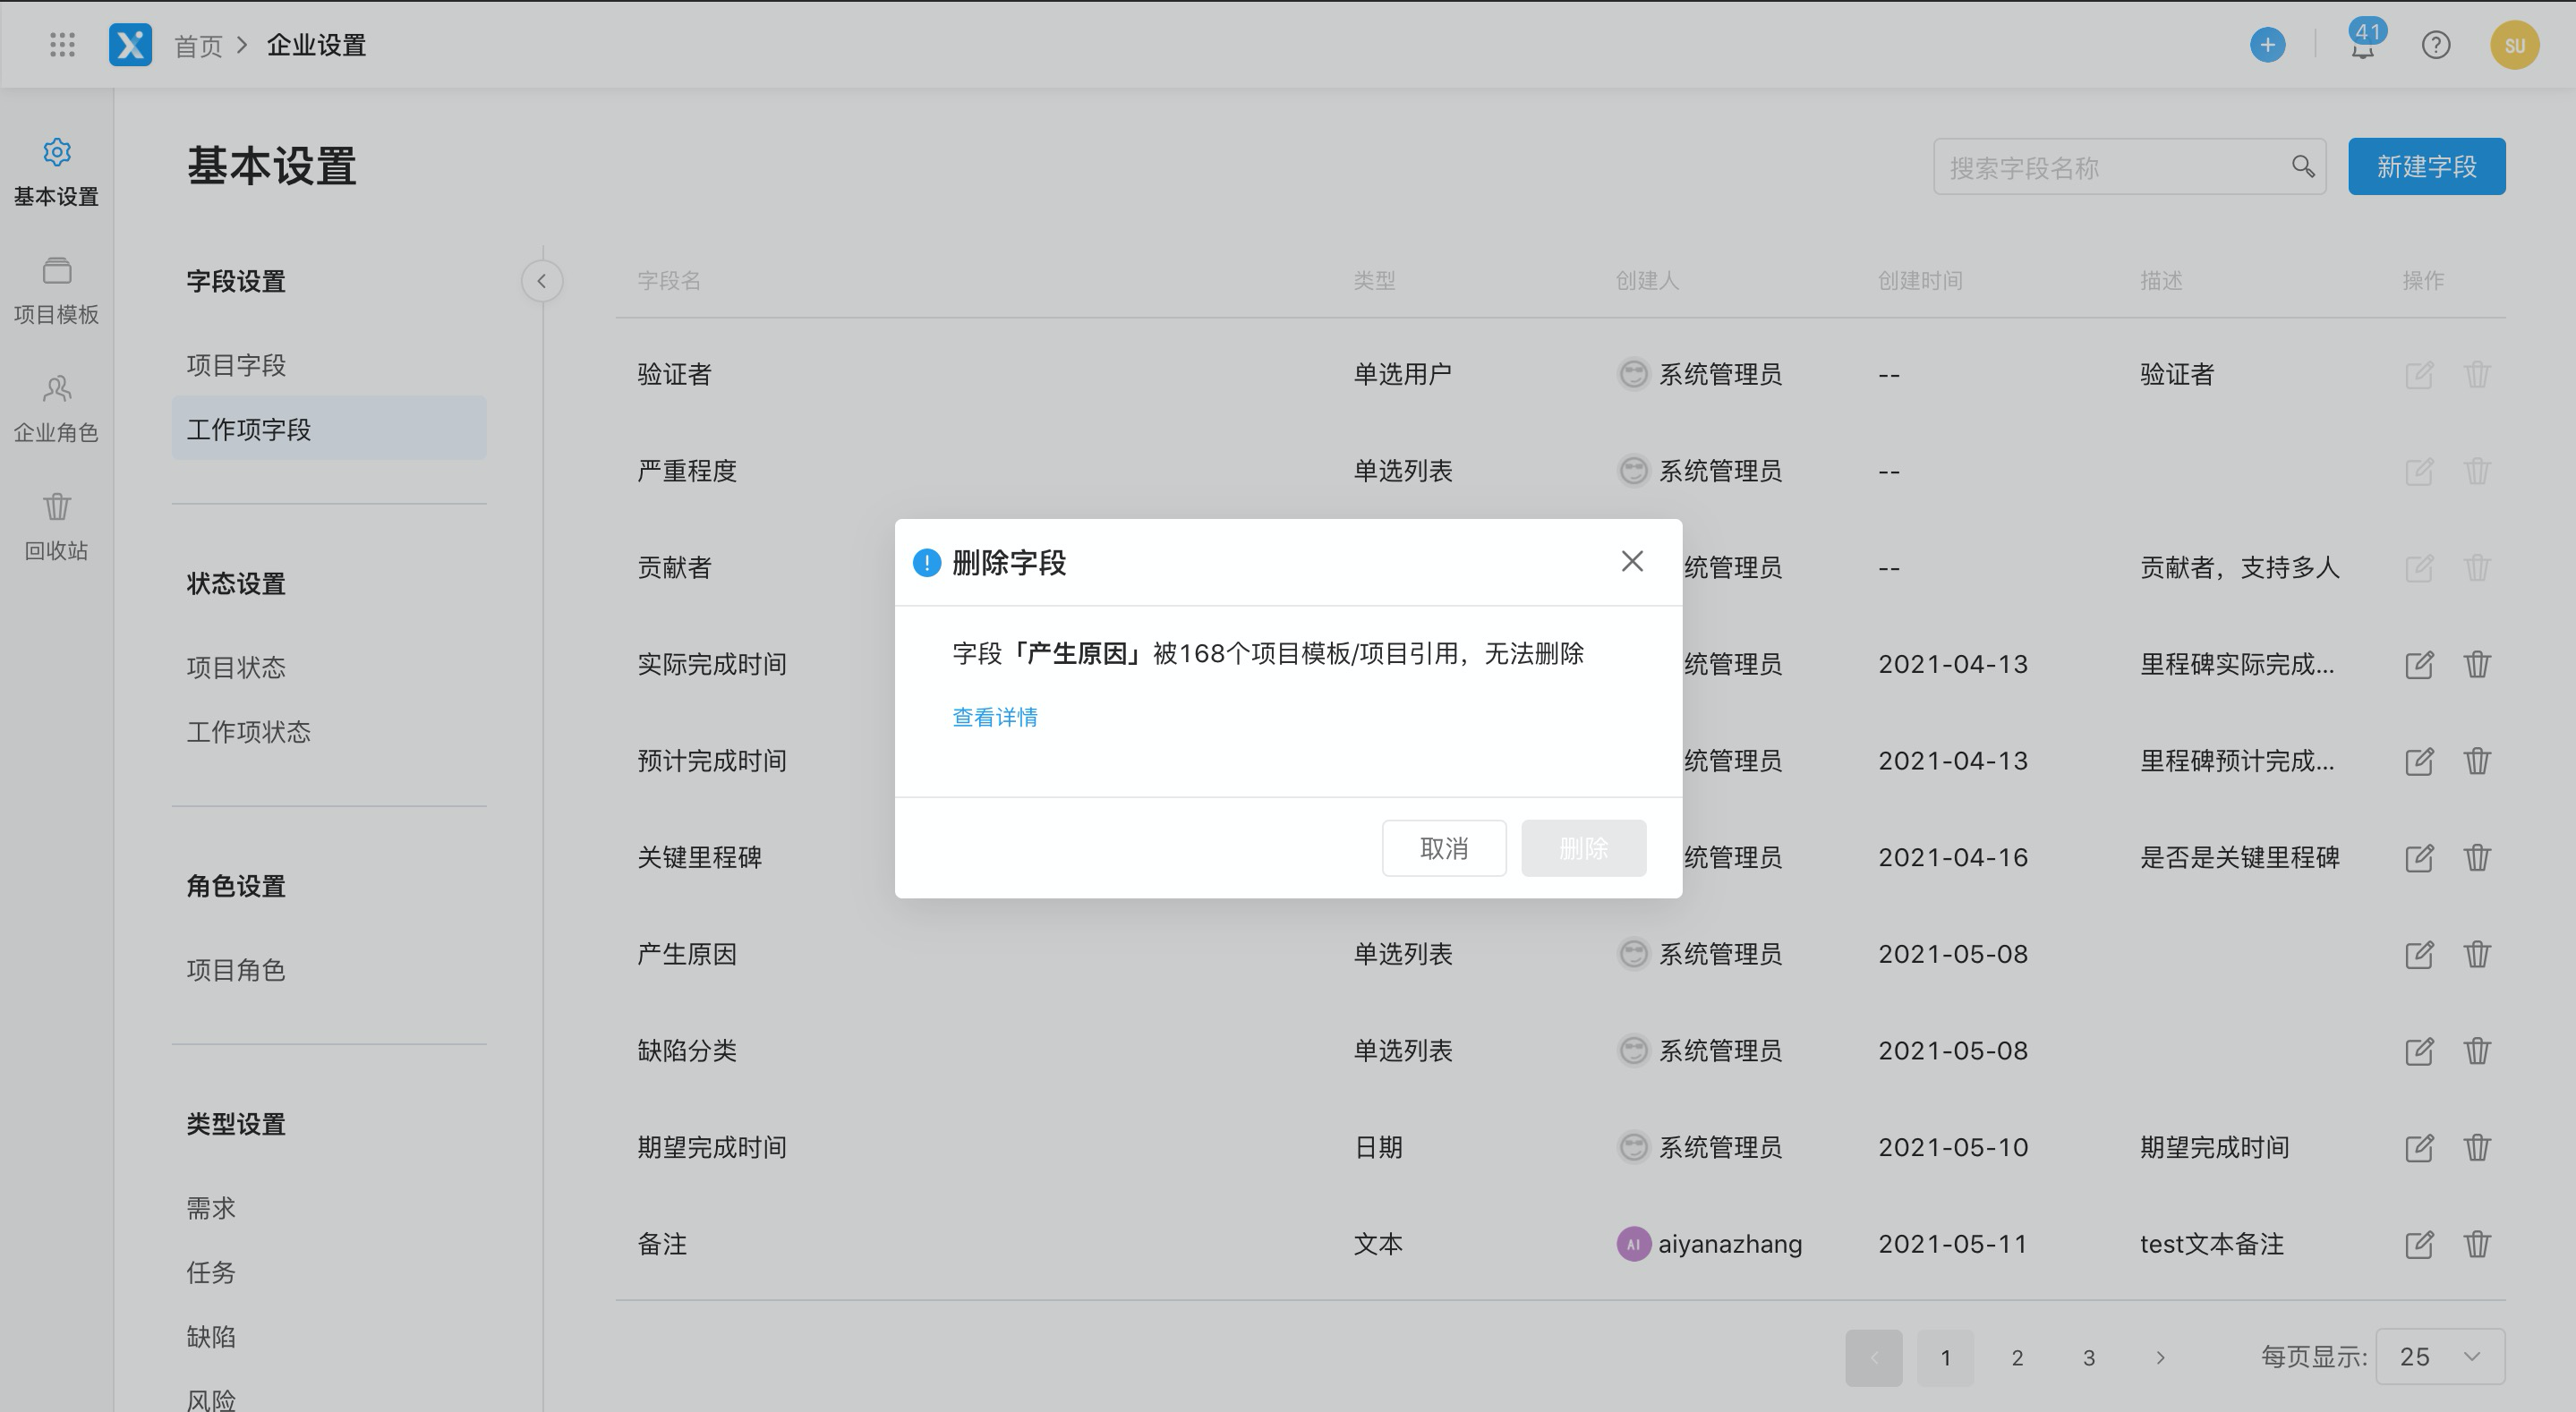Click the aiyanazhang creator cell
The image size is (2576, 1412).
[1709, 1244]
